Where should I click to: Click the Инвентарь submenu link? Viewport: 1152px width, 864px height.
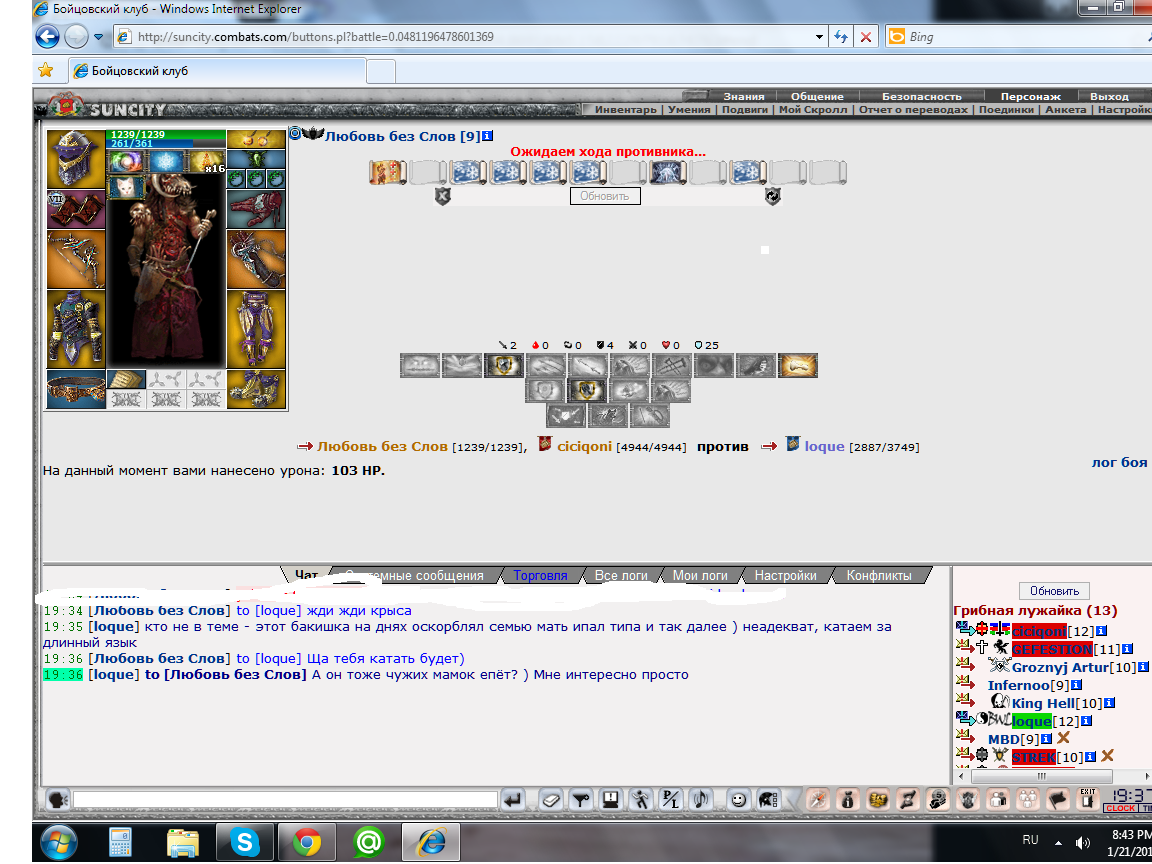pos(625,109)
